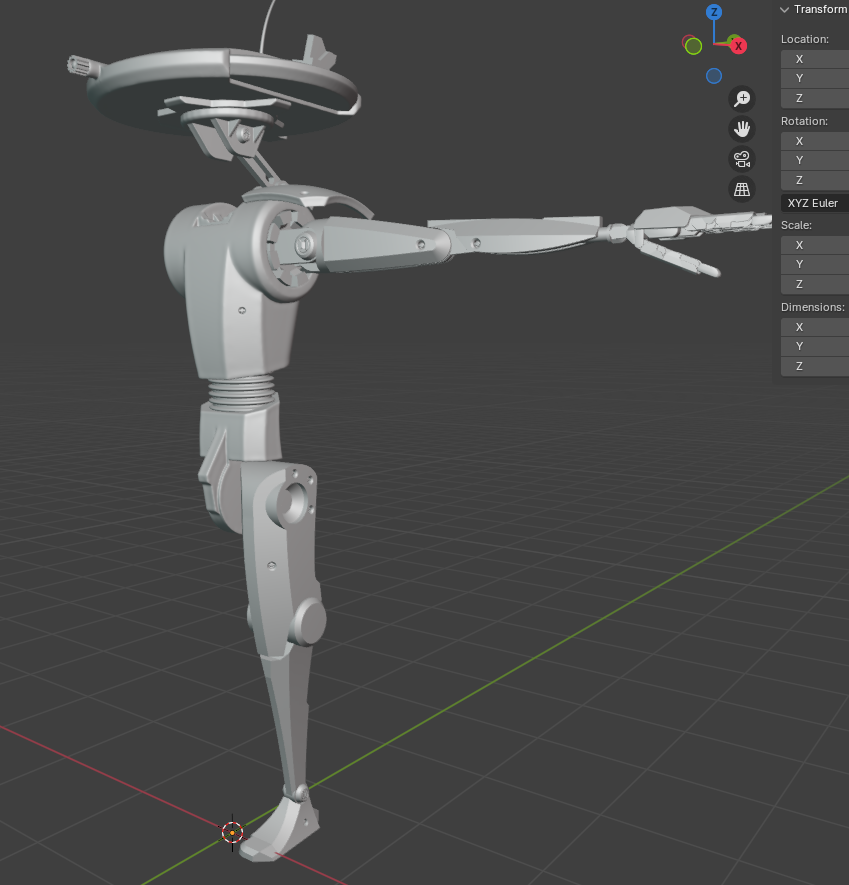Click the Location X field

814,59
